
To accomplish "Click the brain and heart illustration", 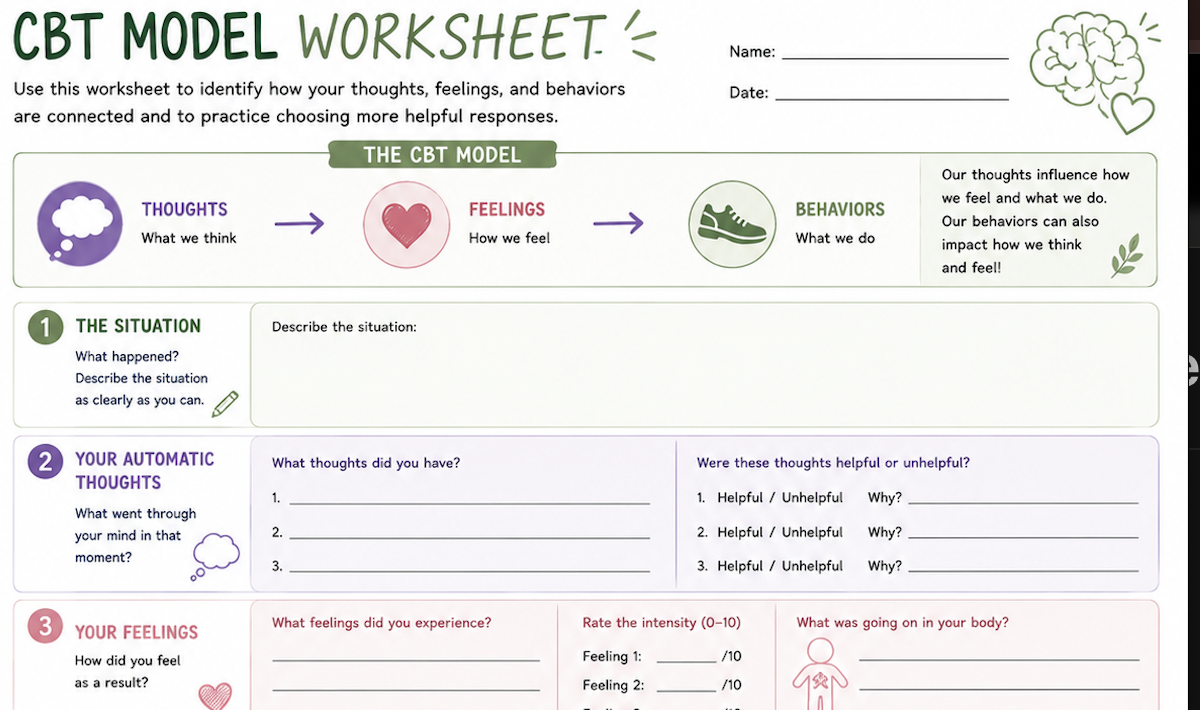I will [1095, 71].
